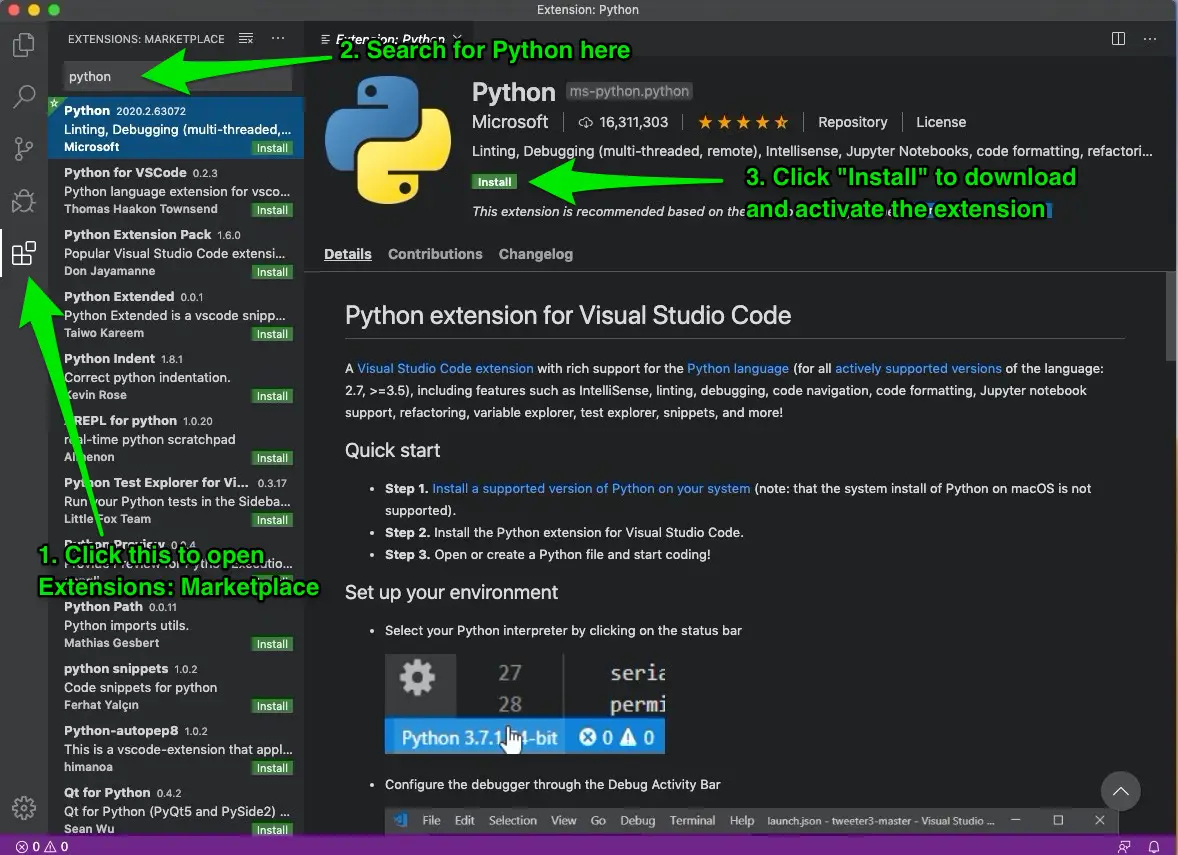Image resolution: width=1178 pixels, height=855 pixels.
Task: Open the Explorer view in the Activity Bar
Action: [24, 44]
